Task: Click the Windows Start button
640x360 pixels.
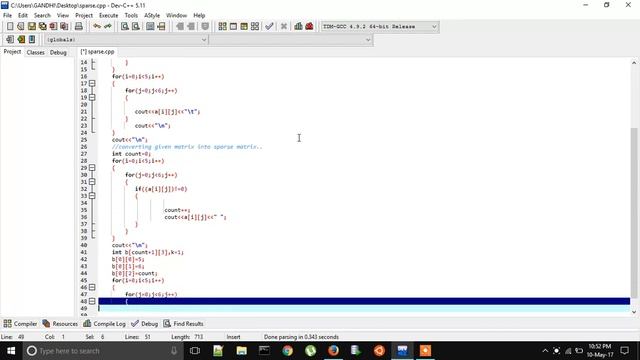Action: (x=11, y=351)
